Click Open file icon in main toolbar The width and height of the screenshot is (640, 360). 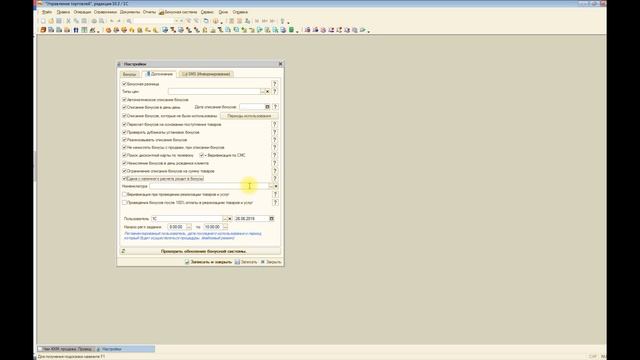[51, 21]
